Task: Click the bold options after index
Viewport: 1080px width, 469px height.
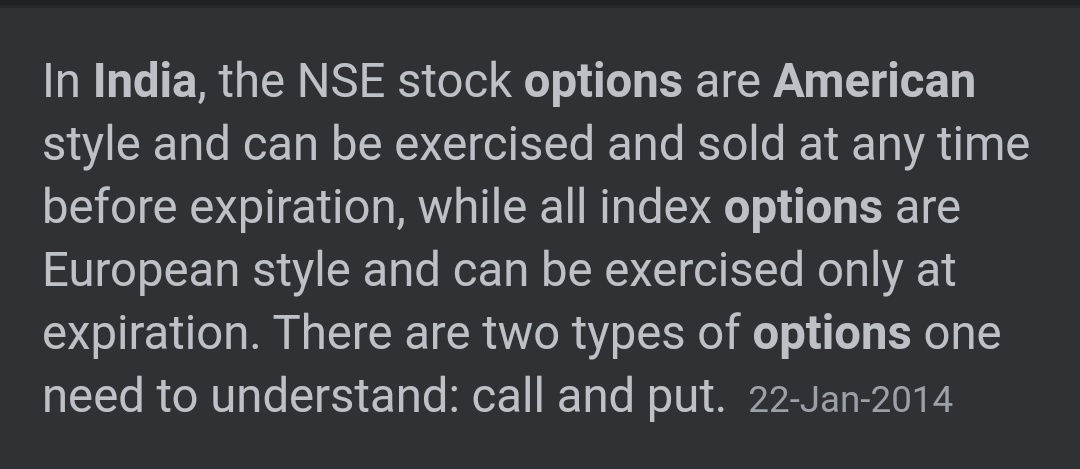Action: pyautogui.click(x=803, y=209)
